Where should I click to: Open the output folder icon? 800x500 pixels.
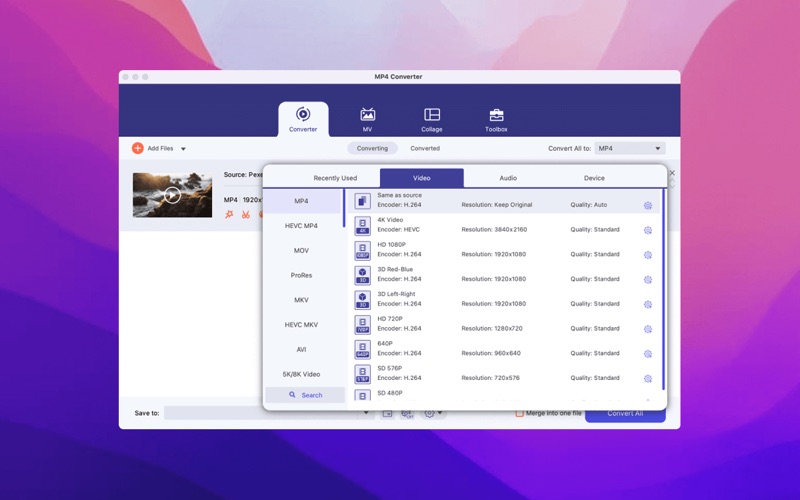(387, 413)
